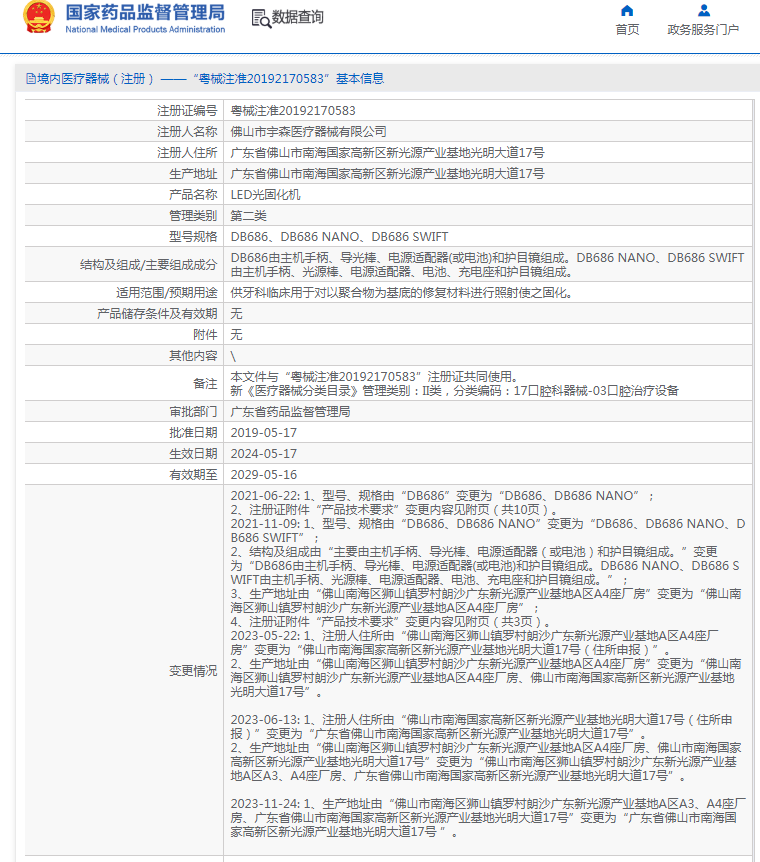
Task: Select registration number 粤械注准20192170583 value cell
Action: pyautogui.click(x=487, y=110)
